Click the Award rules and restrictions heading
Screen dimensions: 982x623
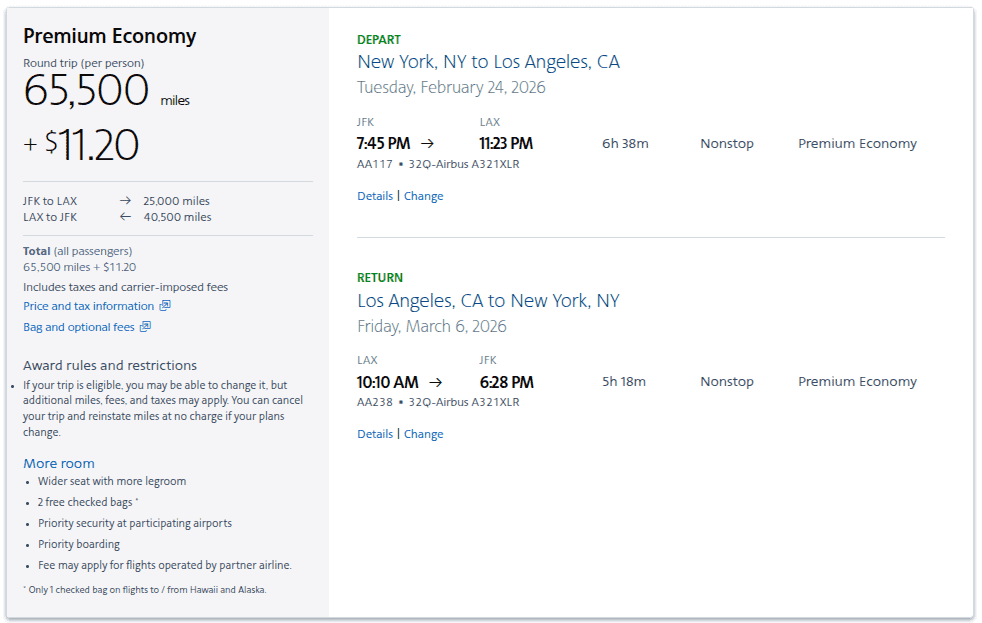click(110, 366)
